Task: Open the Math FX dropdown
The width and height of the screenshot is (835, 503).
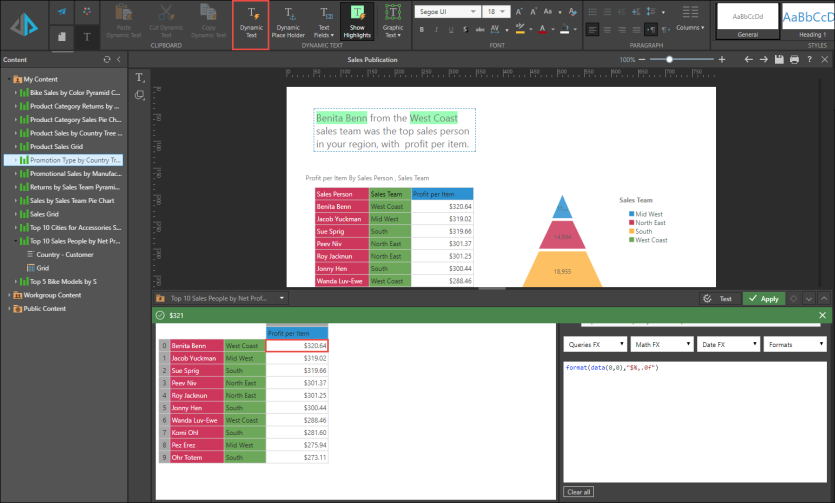Action: click(659, 343)
